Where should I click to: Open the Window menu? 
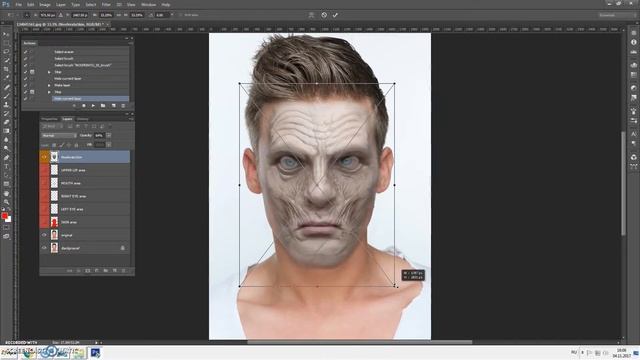(x=149, y=4)
